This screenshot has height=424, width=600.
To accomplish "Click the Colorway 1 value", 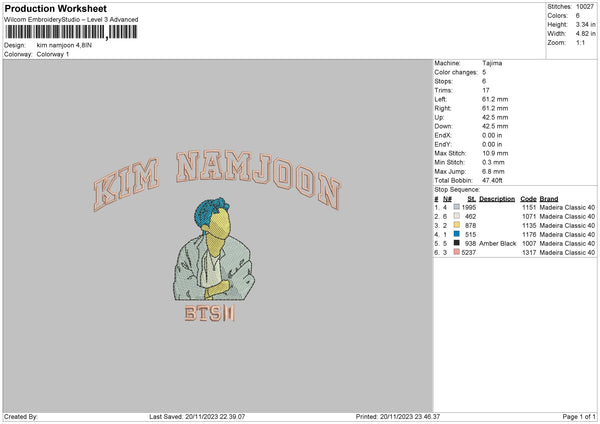I will pyautogui.click(x=53, y=54).
